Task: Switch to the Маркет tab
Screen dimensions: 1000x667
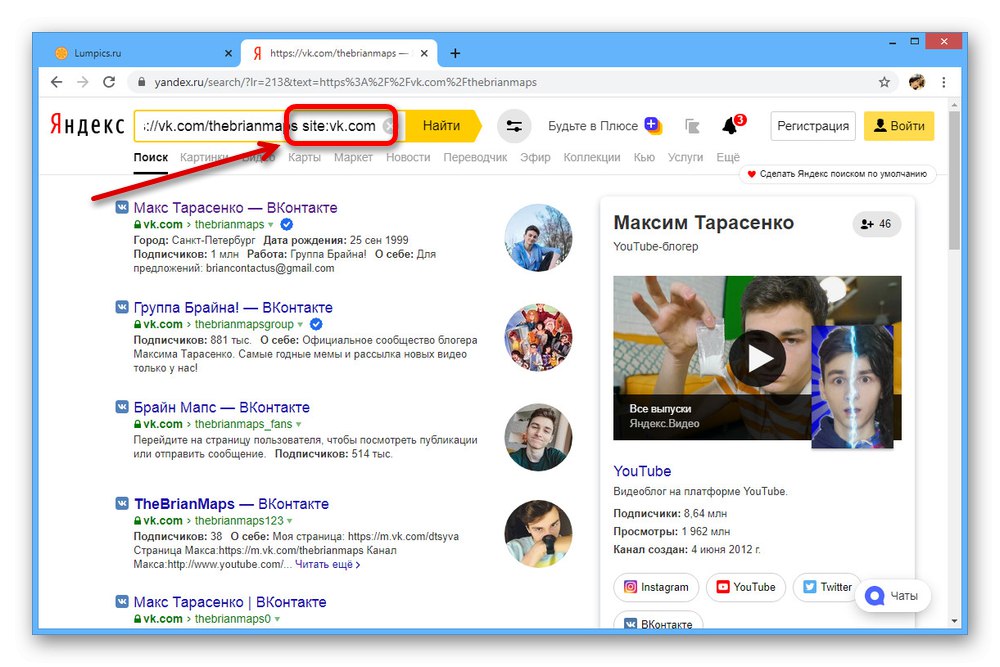Action: tap(353, 158)
